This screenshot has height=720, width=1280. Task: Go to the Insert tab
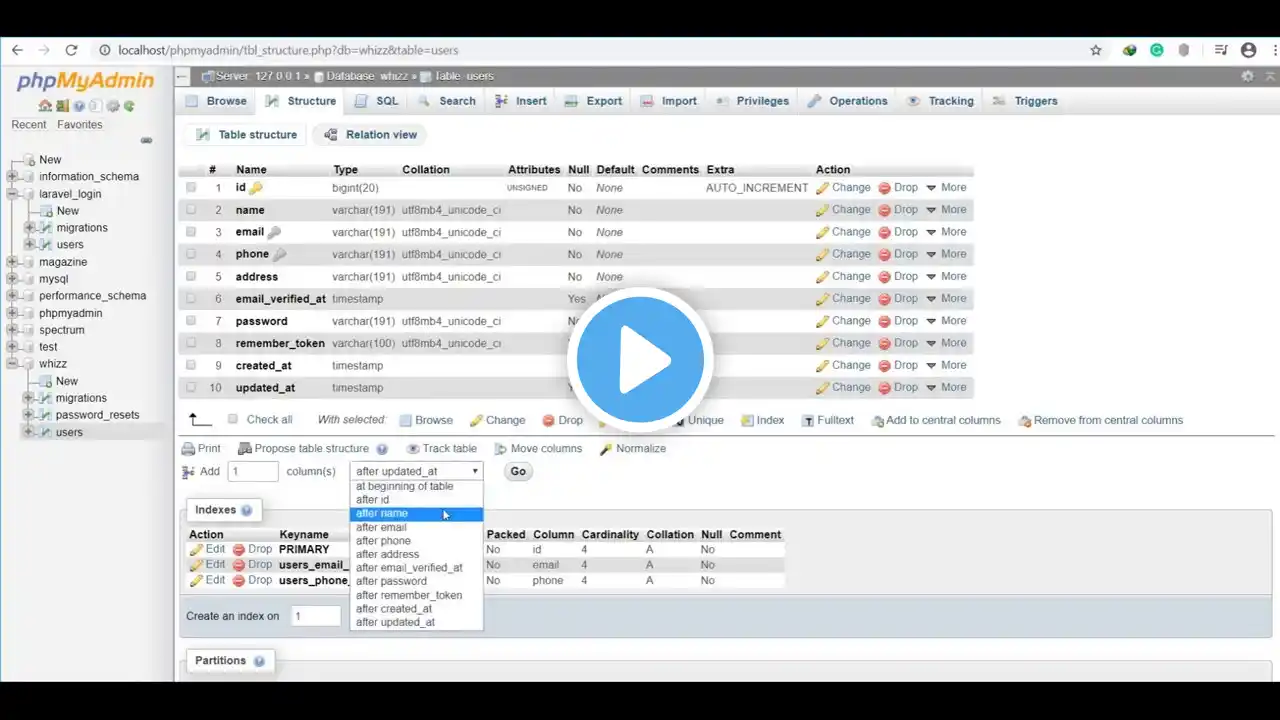(519, 101)
